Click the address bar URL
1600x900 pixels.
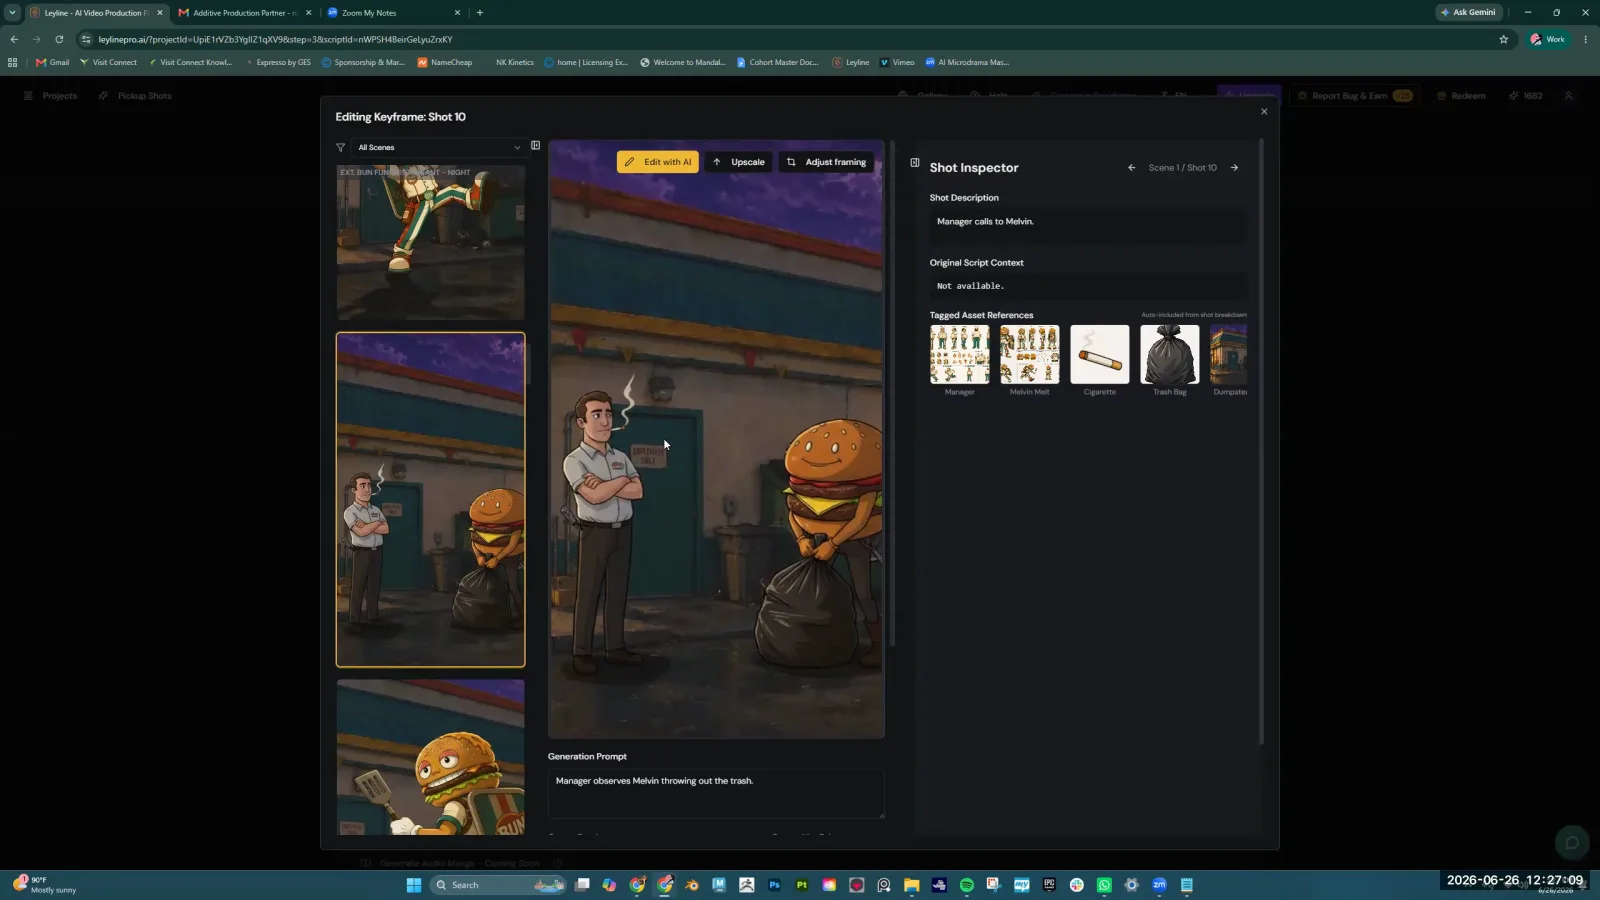pyautogui.click(x=275, y=39)
